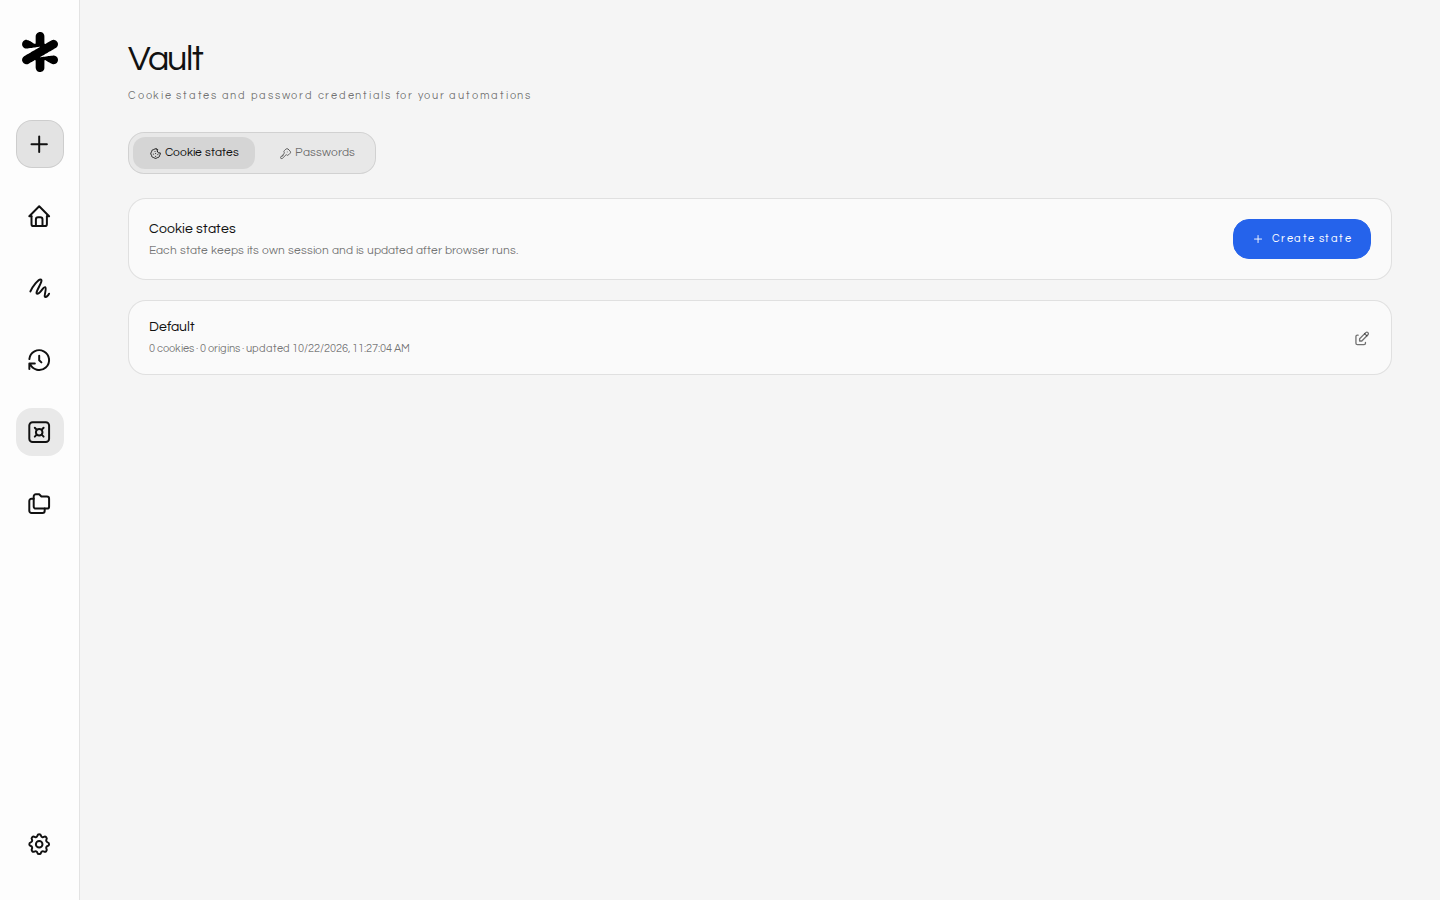Edit the Default cookie state
Image resolution: width=1440 pixels, height=900 pixels.
1361,339
